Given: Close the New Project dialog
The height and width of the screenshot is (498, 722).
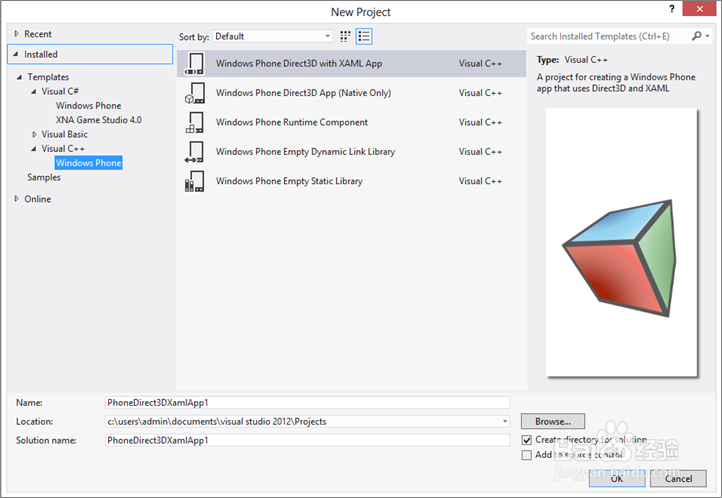Looking at the screenshot, I should click(x=699, y=9).
